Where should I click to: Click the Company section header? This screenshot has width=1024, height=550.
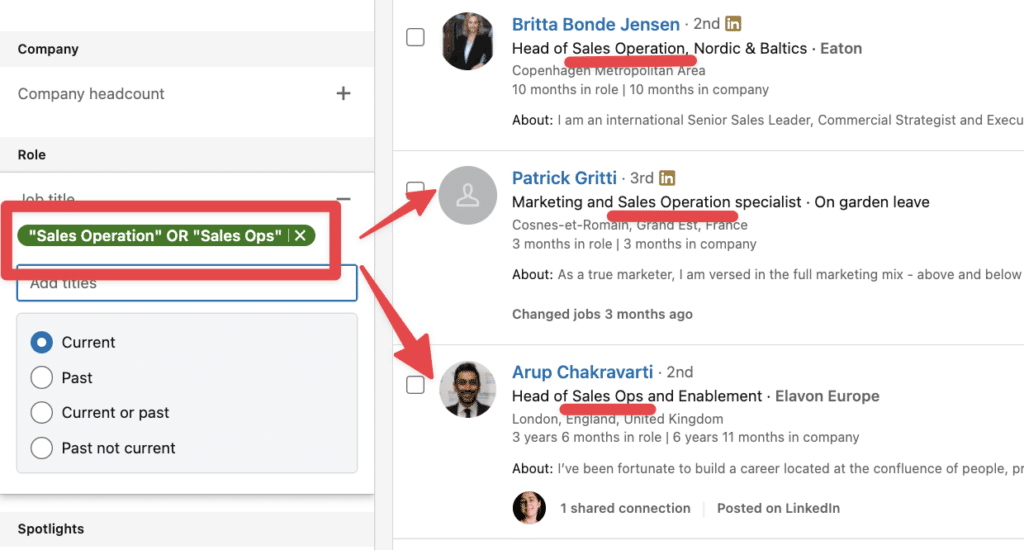(x=48, y=49)
